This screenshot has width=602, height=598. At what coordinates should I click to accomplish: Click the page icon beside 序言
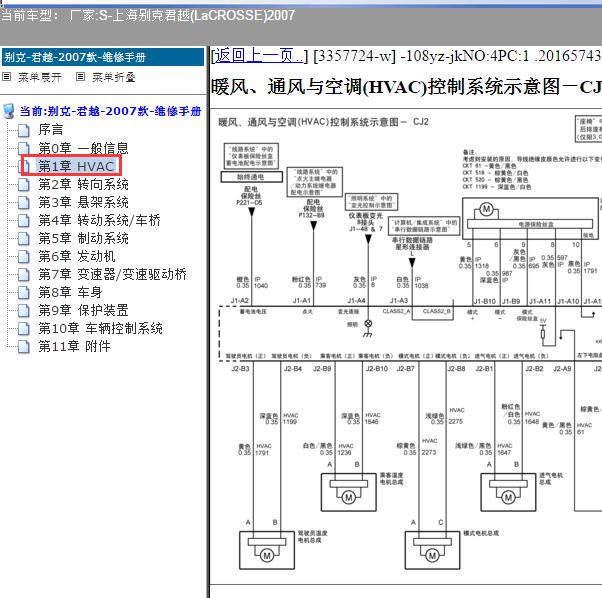(24, 131)
